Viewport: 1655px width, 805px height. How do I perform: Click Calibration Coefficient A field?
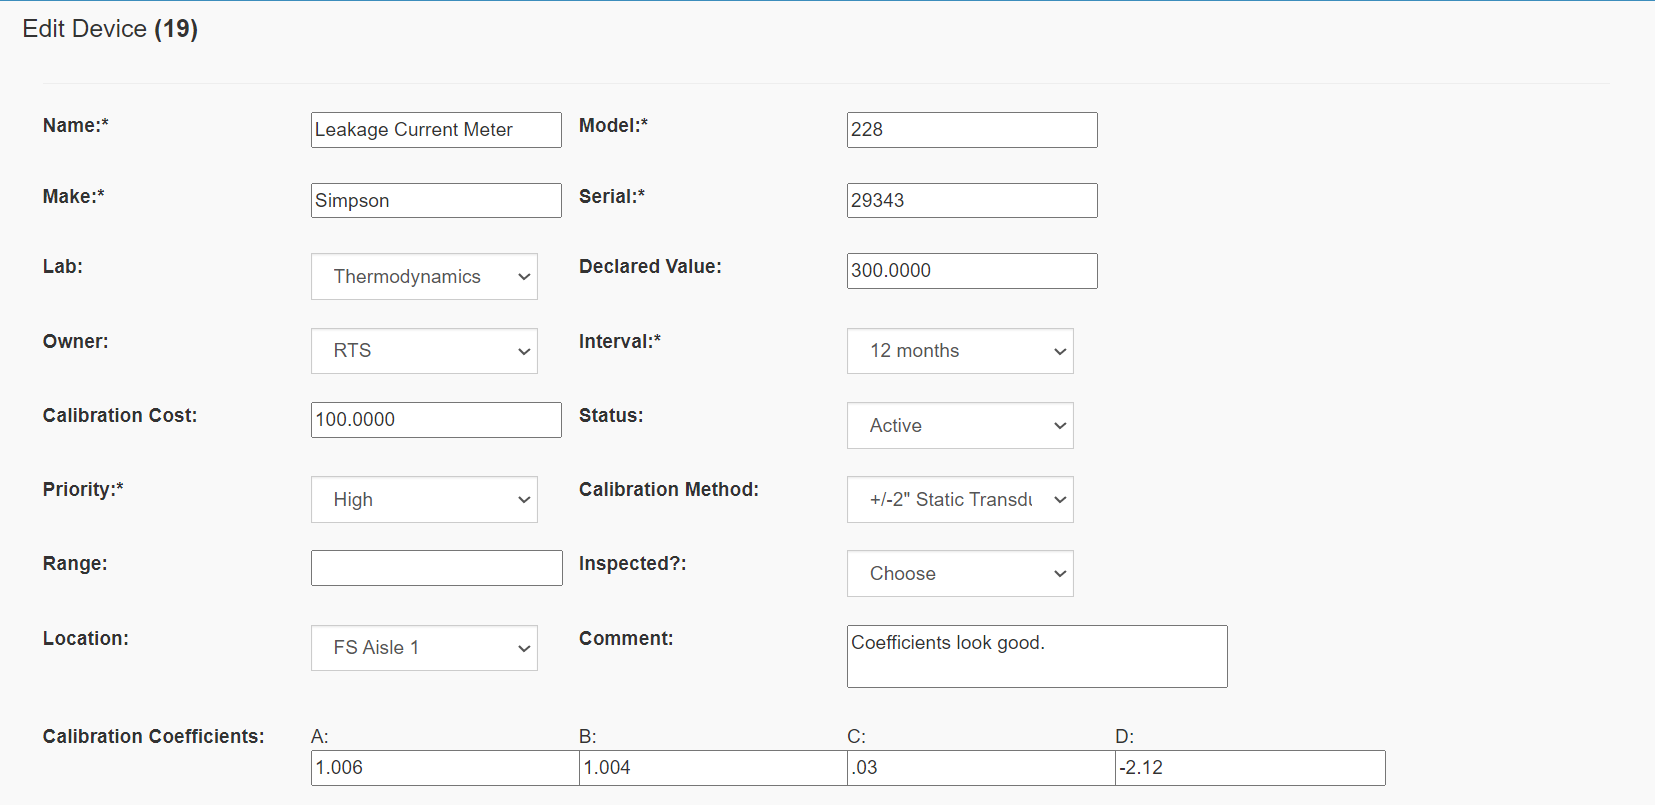[x=444, y=768]
